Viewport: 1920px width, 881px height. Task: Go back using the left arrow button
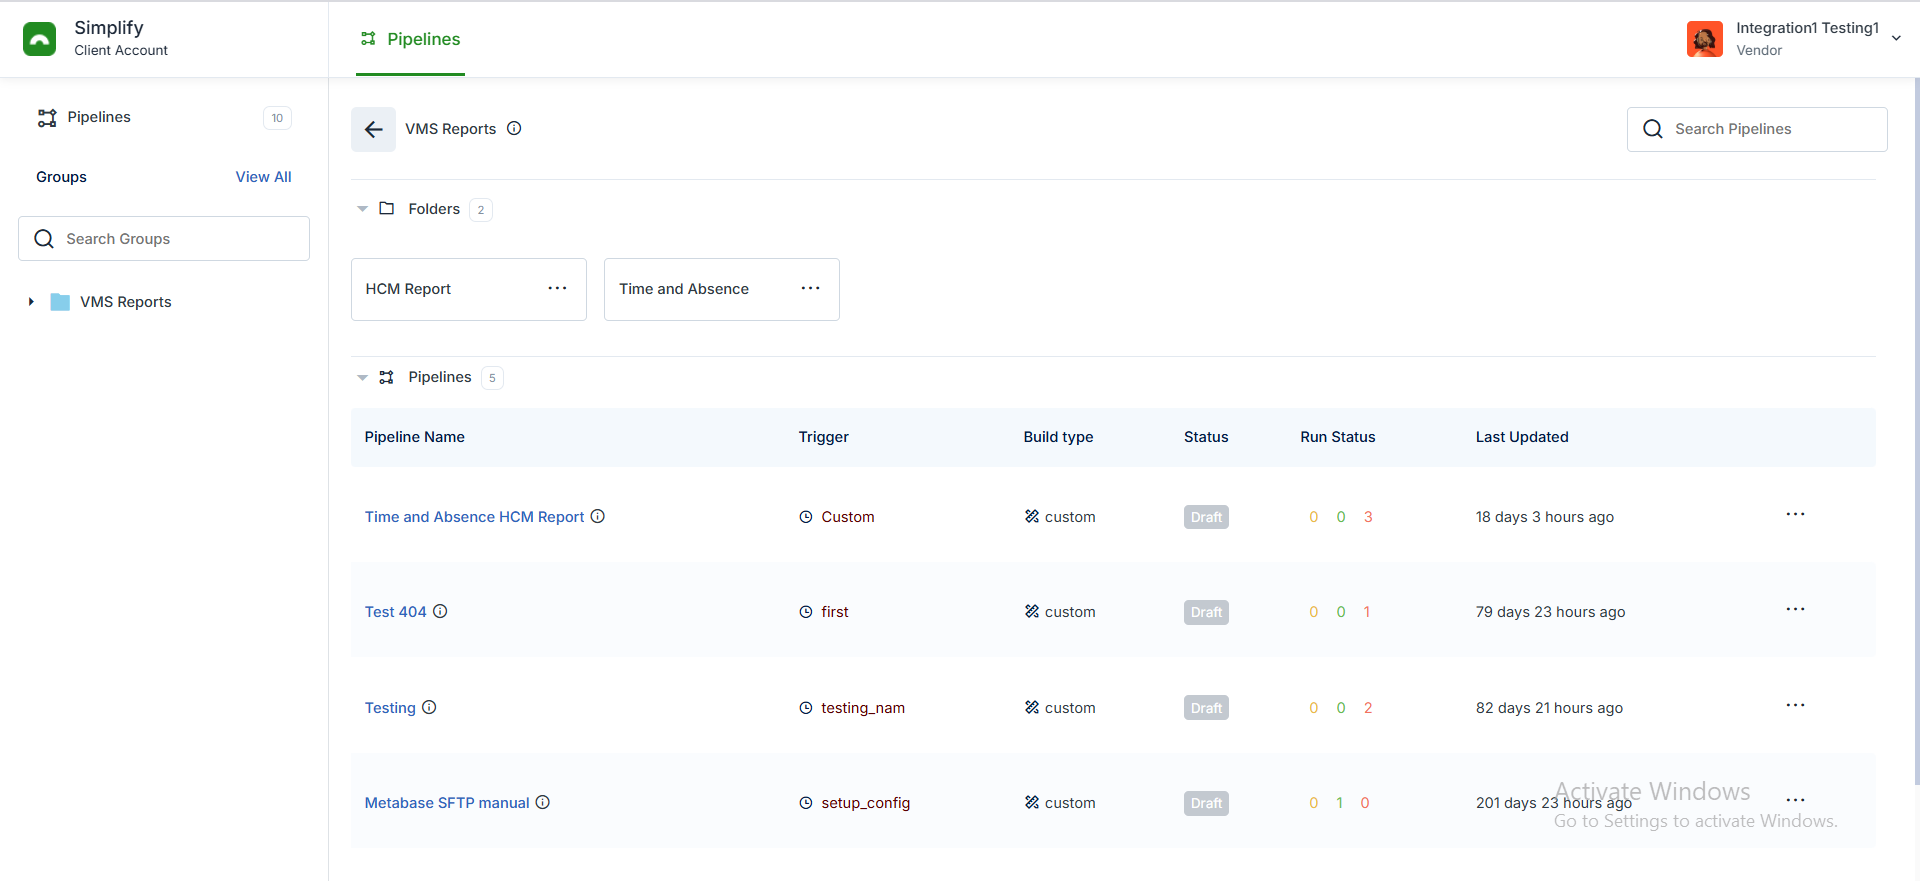373,129
